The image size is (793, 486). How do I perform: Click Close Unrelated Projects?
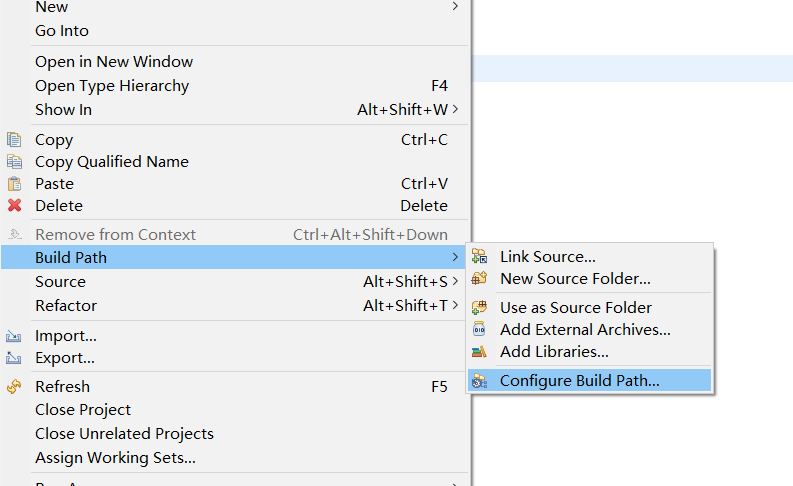[124, 434]
